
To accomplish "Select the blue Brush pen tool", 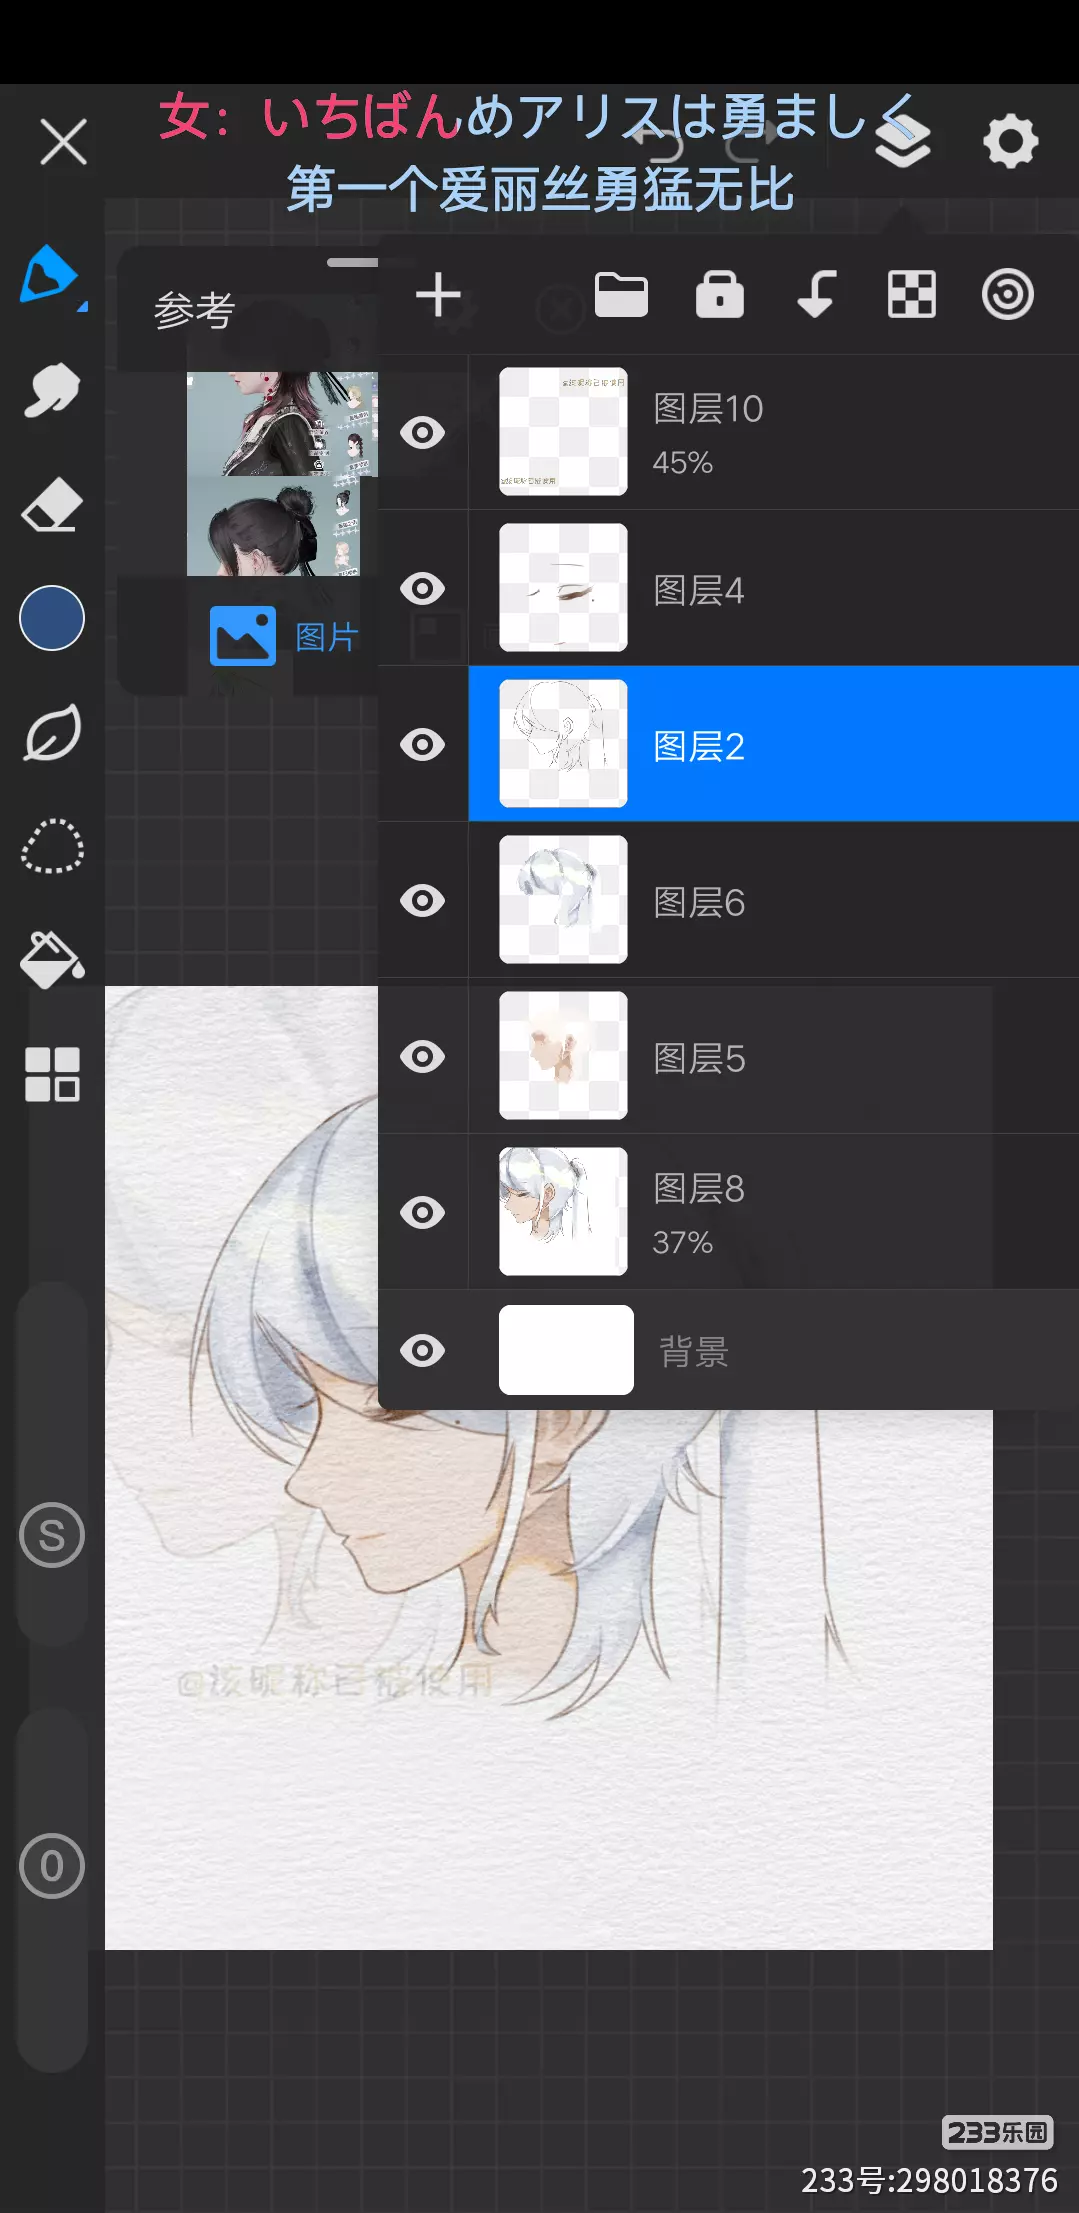I will click(x=48, y=273).
